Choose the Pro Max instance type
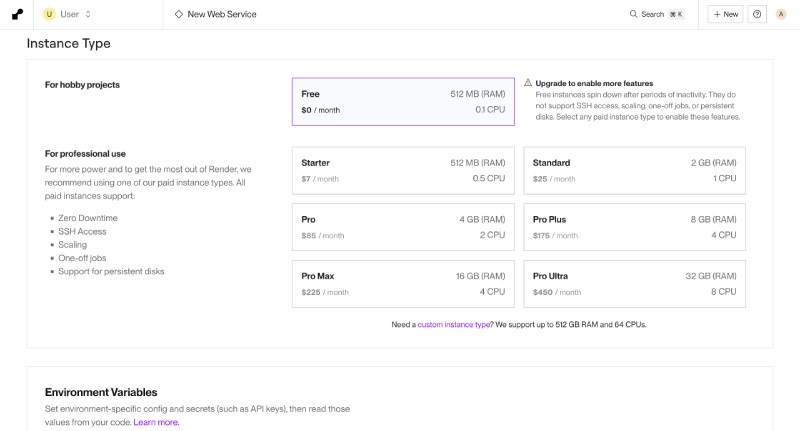 (x=403, y=284)
